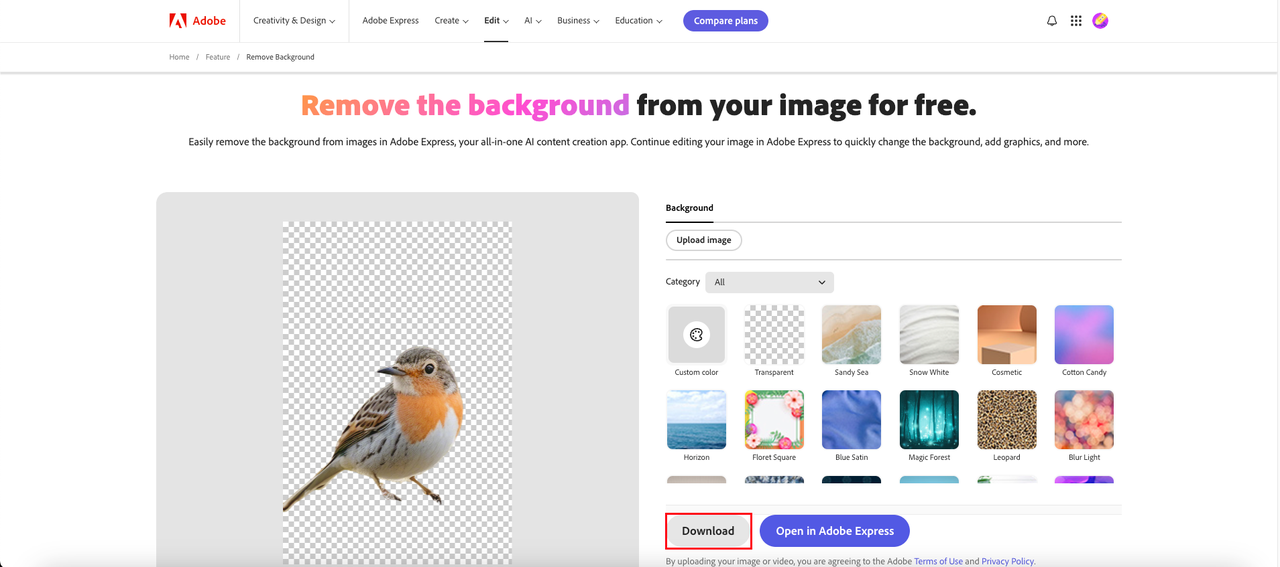Open the notifications bell

pos(1052,20)
